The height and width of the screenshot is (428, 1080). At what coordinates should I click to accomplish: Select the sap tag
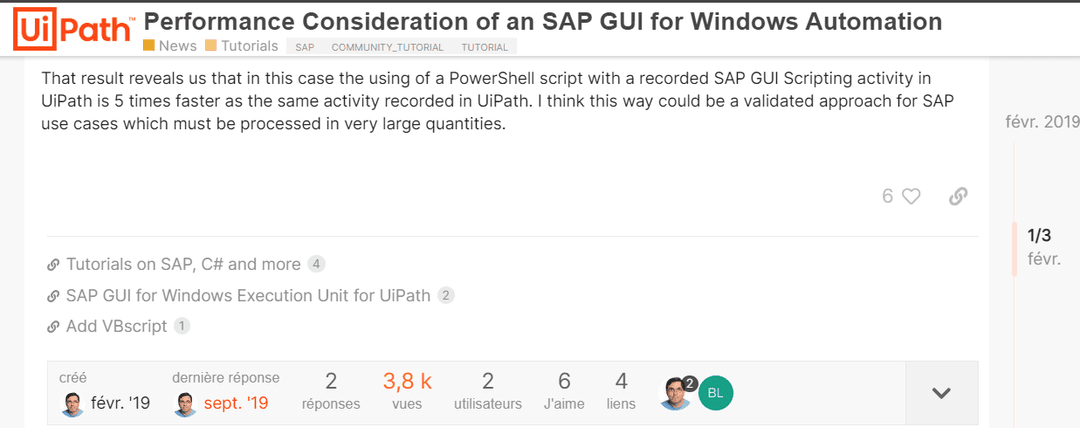coord(305,47)
